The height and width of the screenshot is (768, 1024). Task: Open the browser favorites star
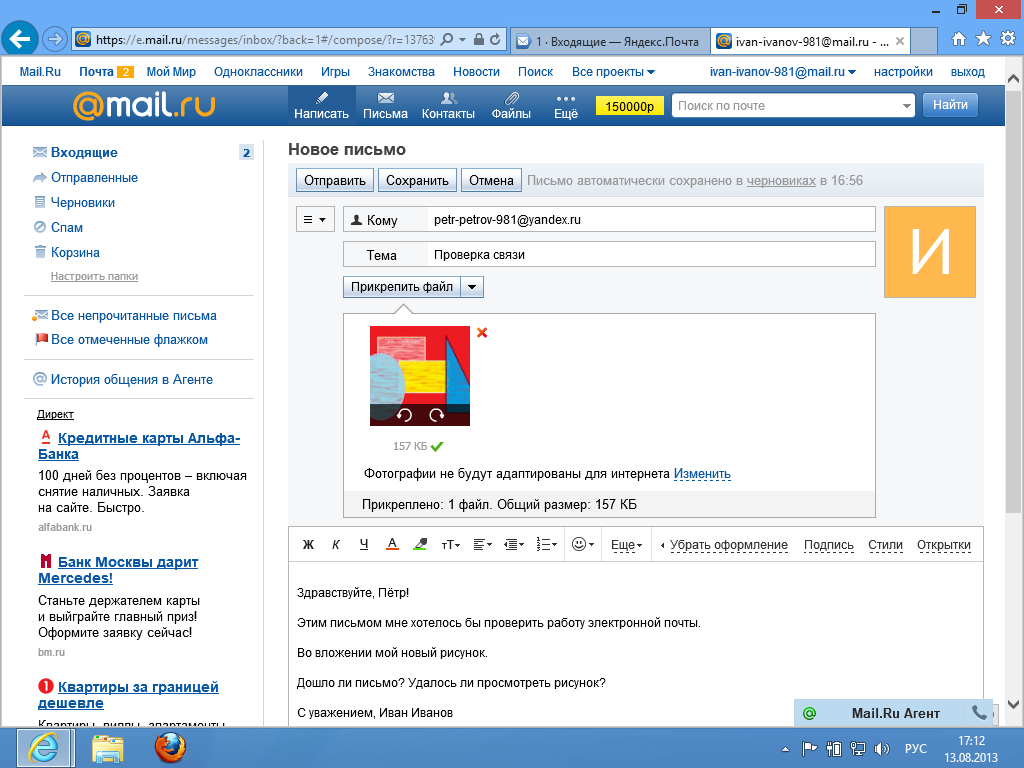pyautogui.click(x=983, y=39)
